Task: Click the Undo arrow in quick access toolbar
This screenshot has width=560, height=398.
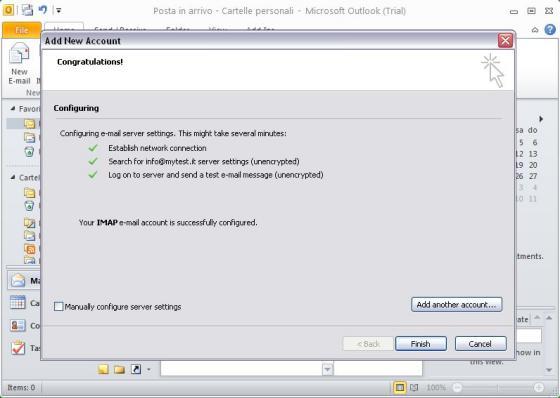Action: [43, 10]
